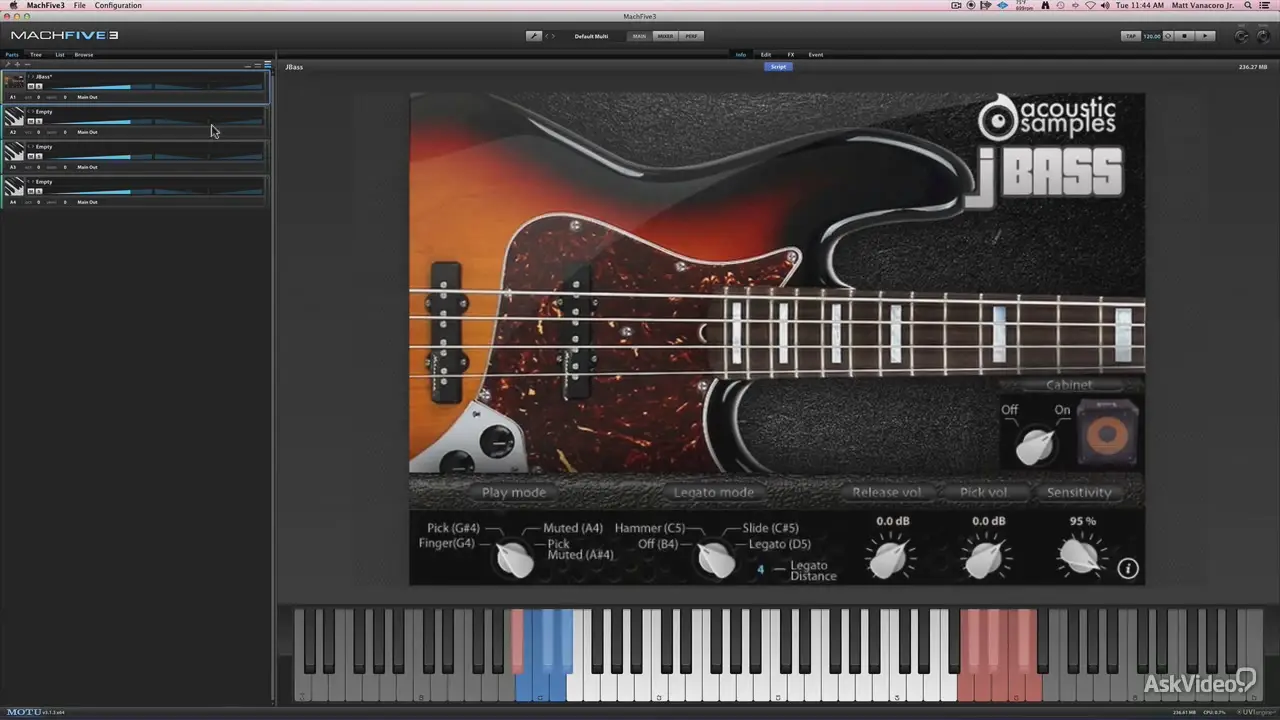Adjust the Release vol knob
Image resolution: width=1280 pixels, height=720 pixels.
pyautogui.click(x=889, y=558)
